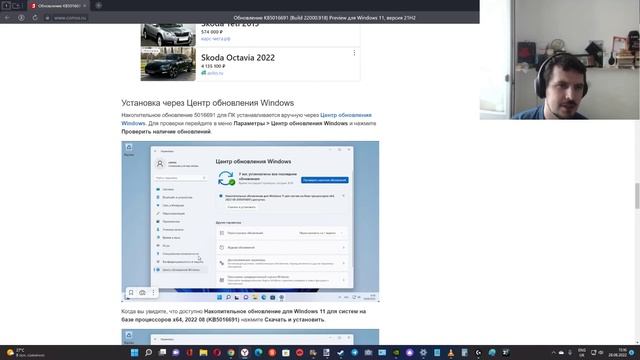The width and height of the screenshot is (640, 360).
Task: Open the Skoda Octavia 2022 ad options menu
Action: tap(354, 53)
